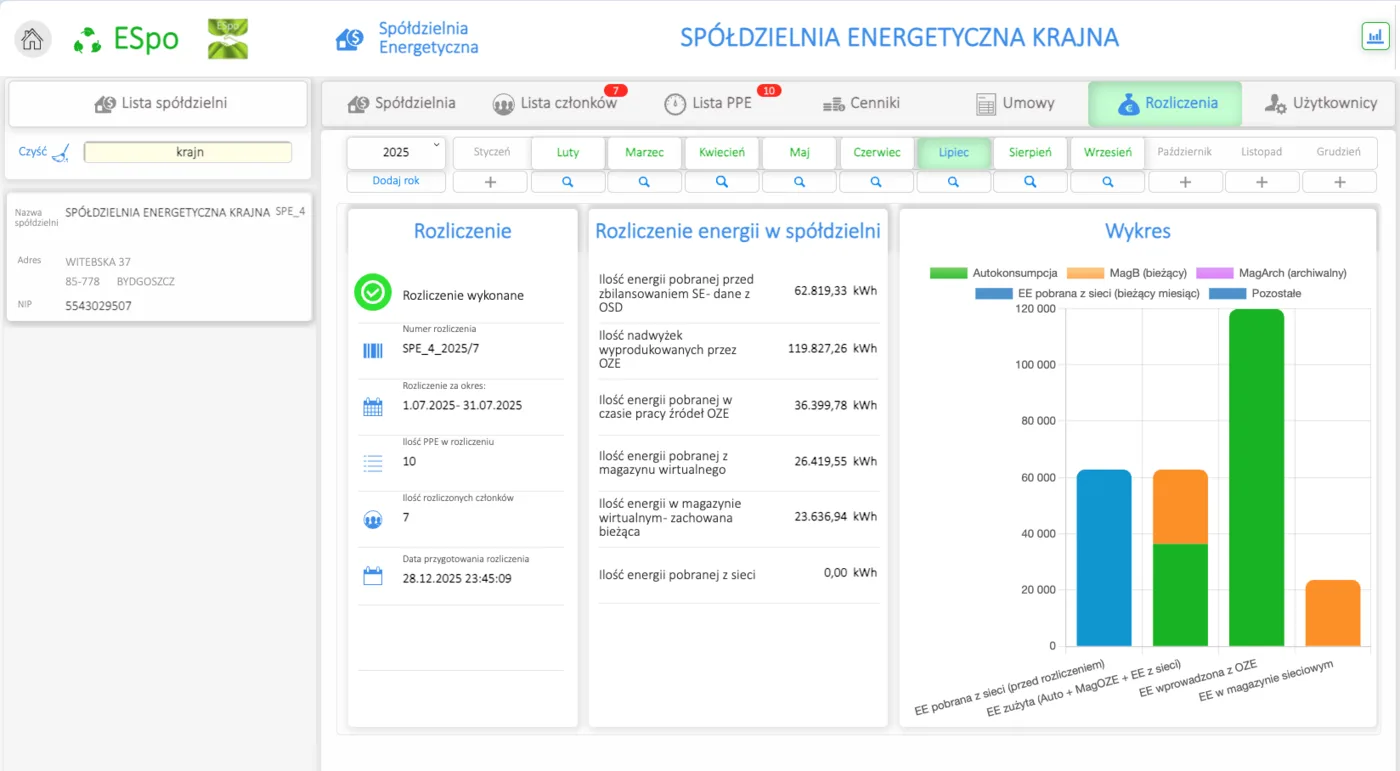This screenshot has width=1400, height=771.
Task: Select the Lipiec month button
Action: 954,153
